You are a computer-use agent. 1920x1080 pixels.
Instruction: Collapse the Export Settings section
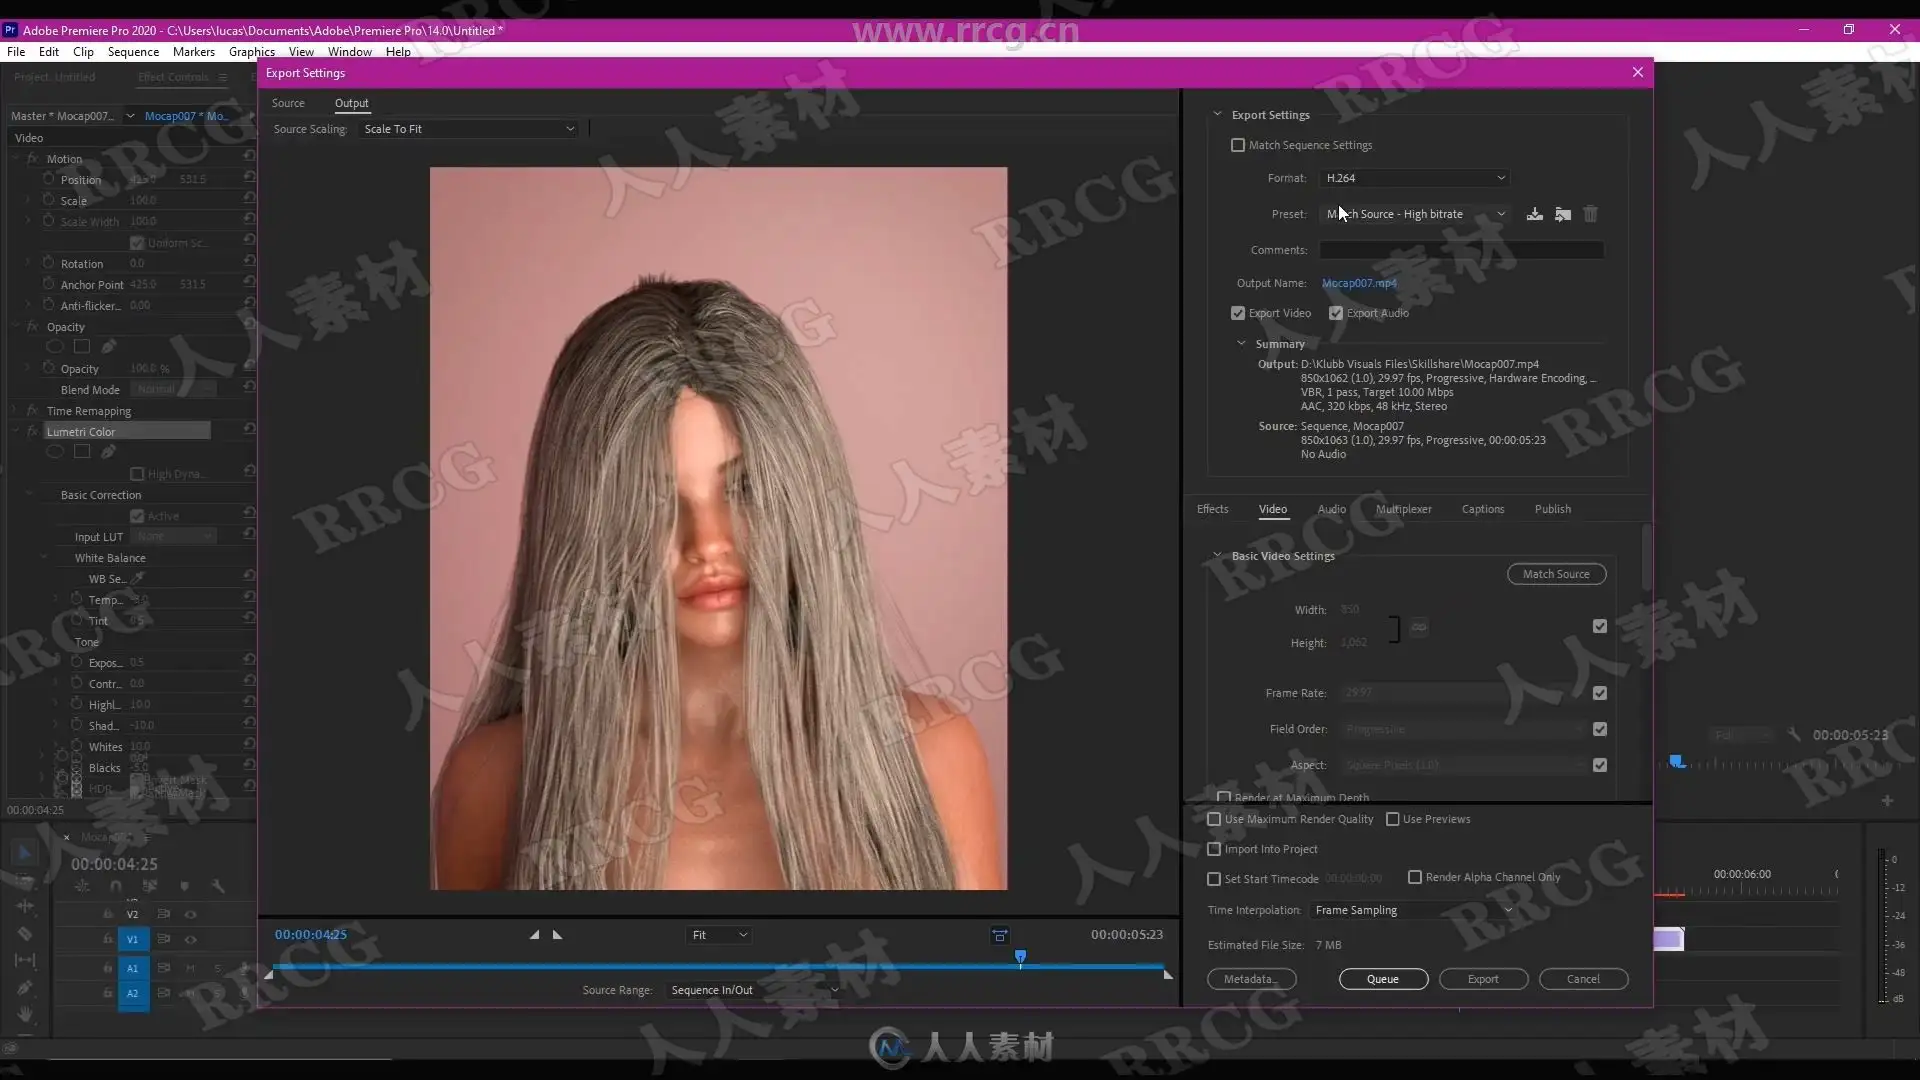click(x=1217, y=114)
